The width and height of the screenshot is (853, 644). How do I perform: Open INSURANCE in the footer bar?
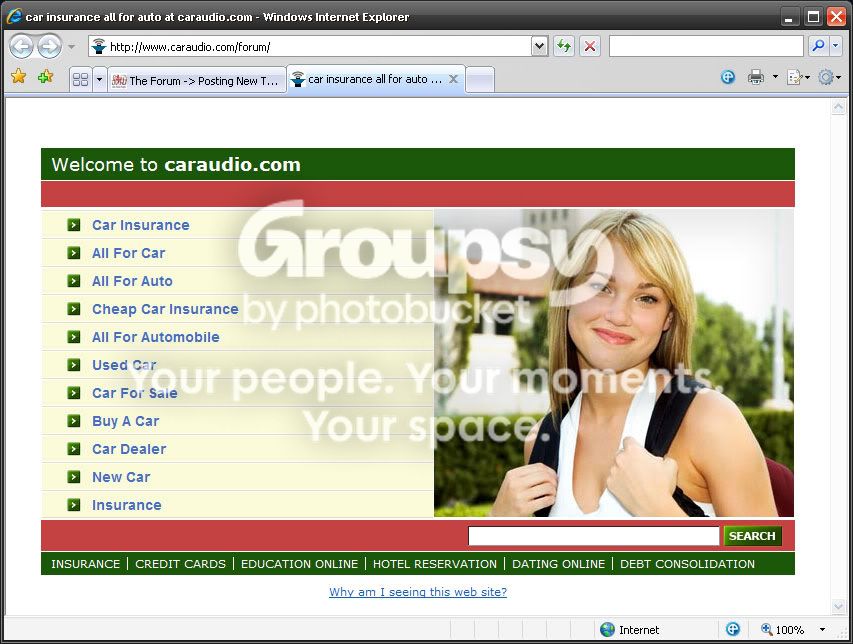85,564
